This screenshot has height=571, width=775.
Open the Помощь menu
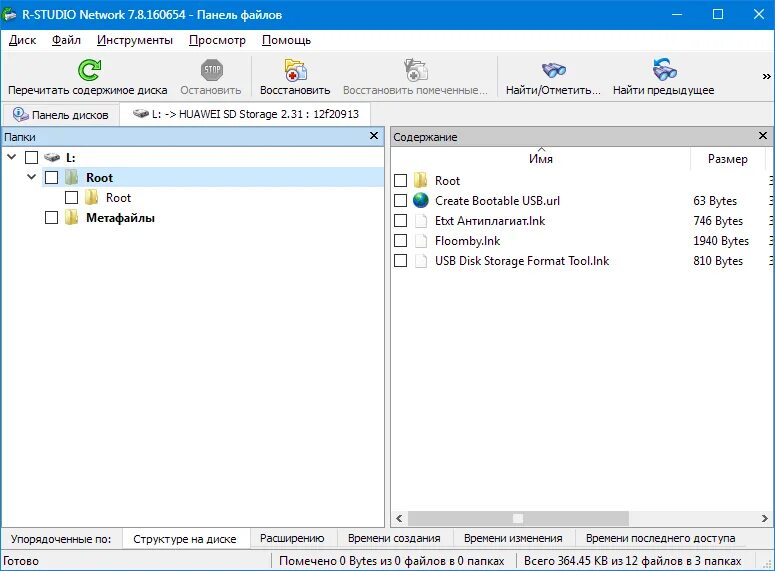point(286,40)
